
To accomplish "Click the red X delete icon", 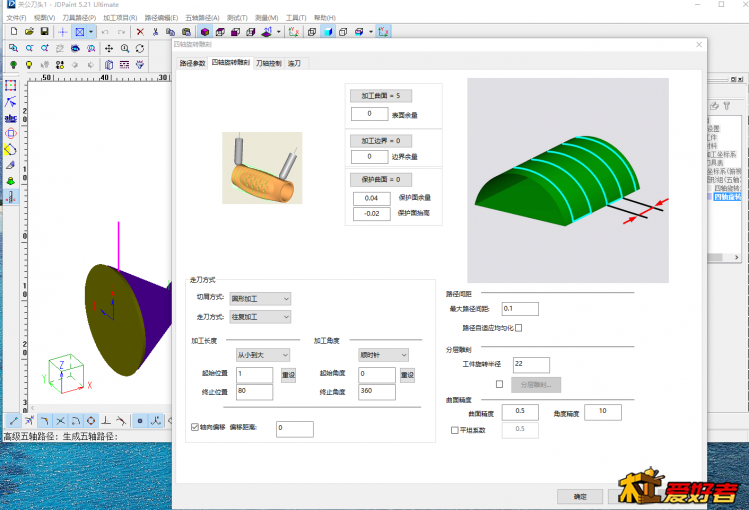I will (140, 32).
